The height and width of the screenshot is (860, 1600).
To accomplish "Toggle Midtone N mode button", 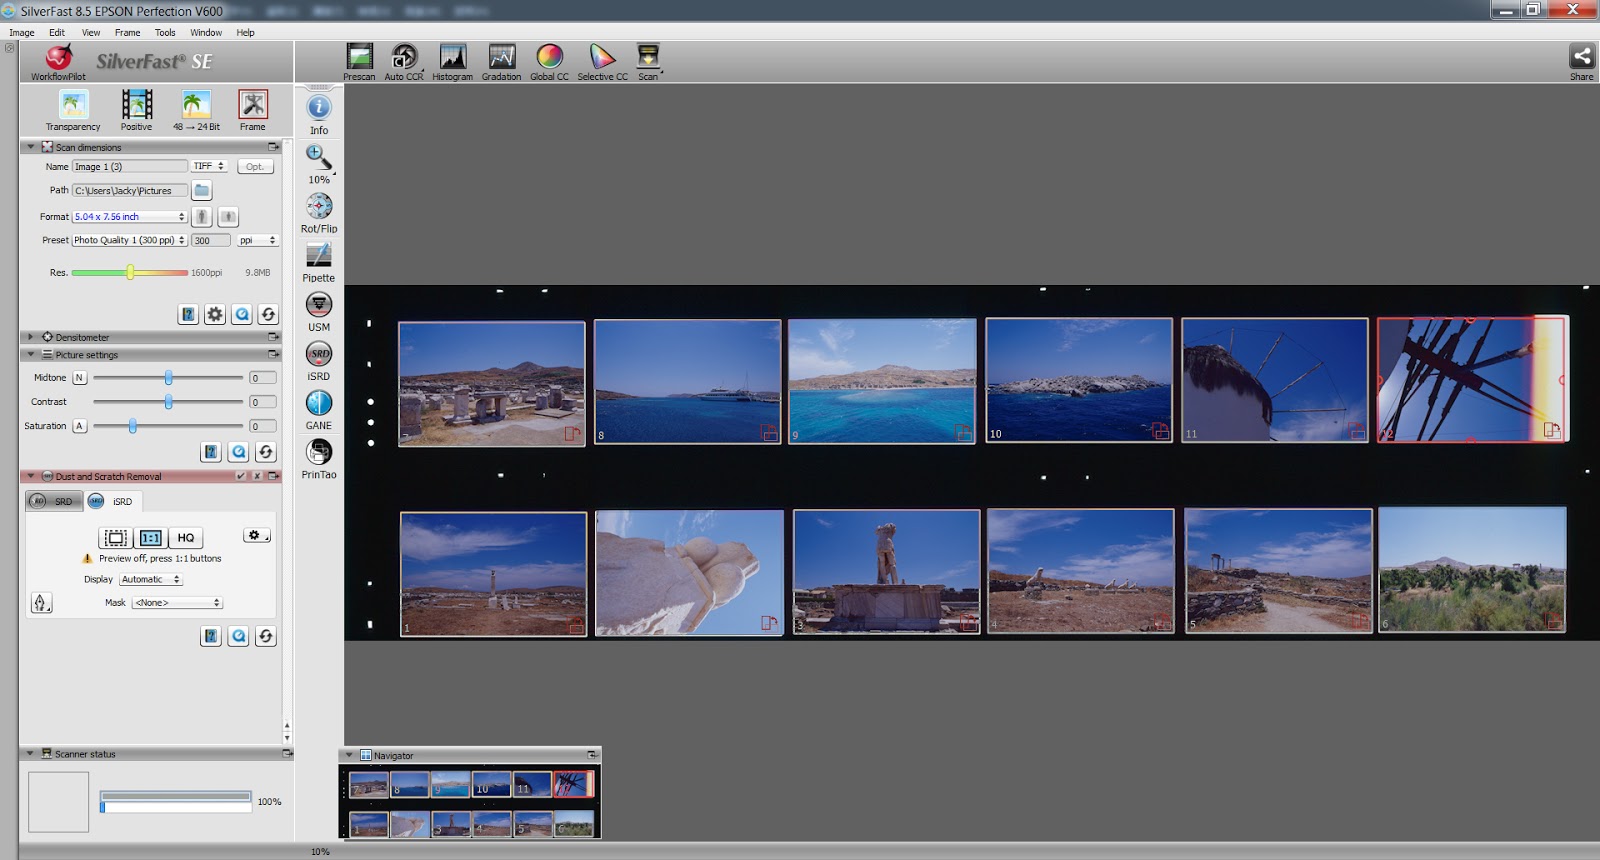I will pyautogui.click(x=79, y=378).
